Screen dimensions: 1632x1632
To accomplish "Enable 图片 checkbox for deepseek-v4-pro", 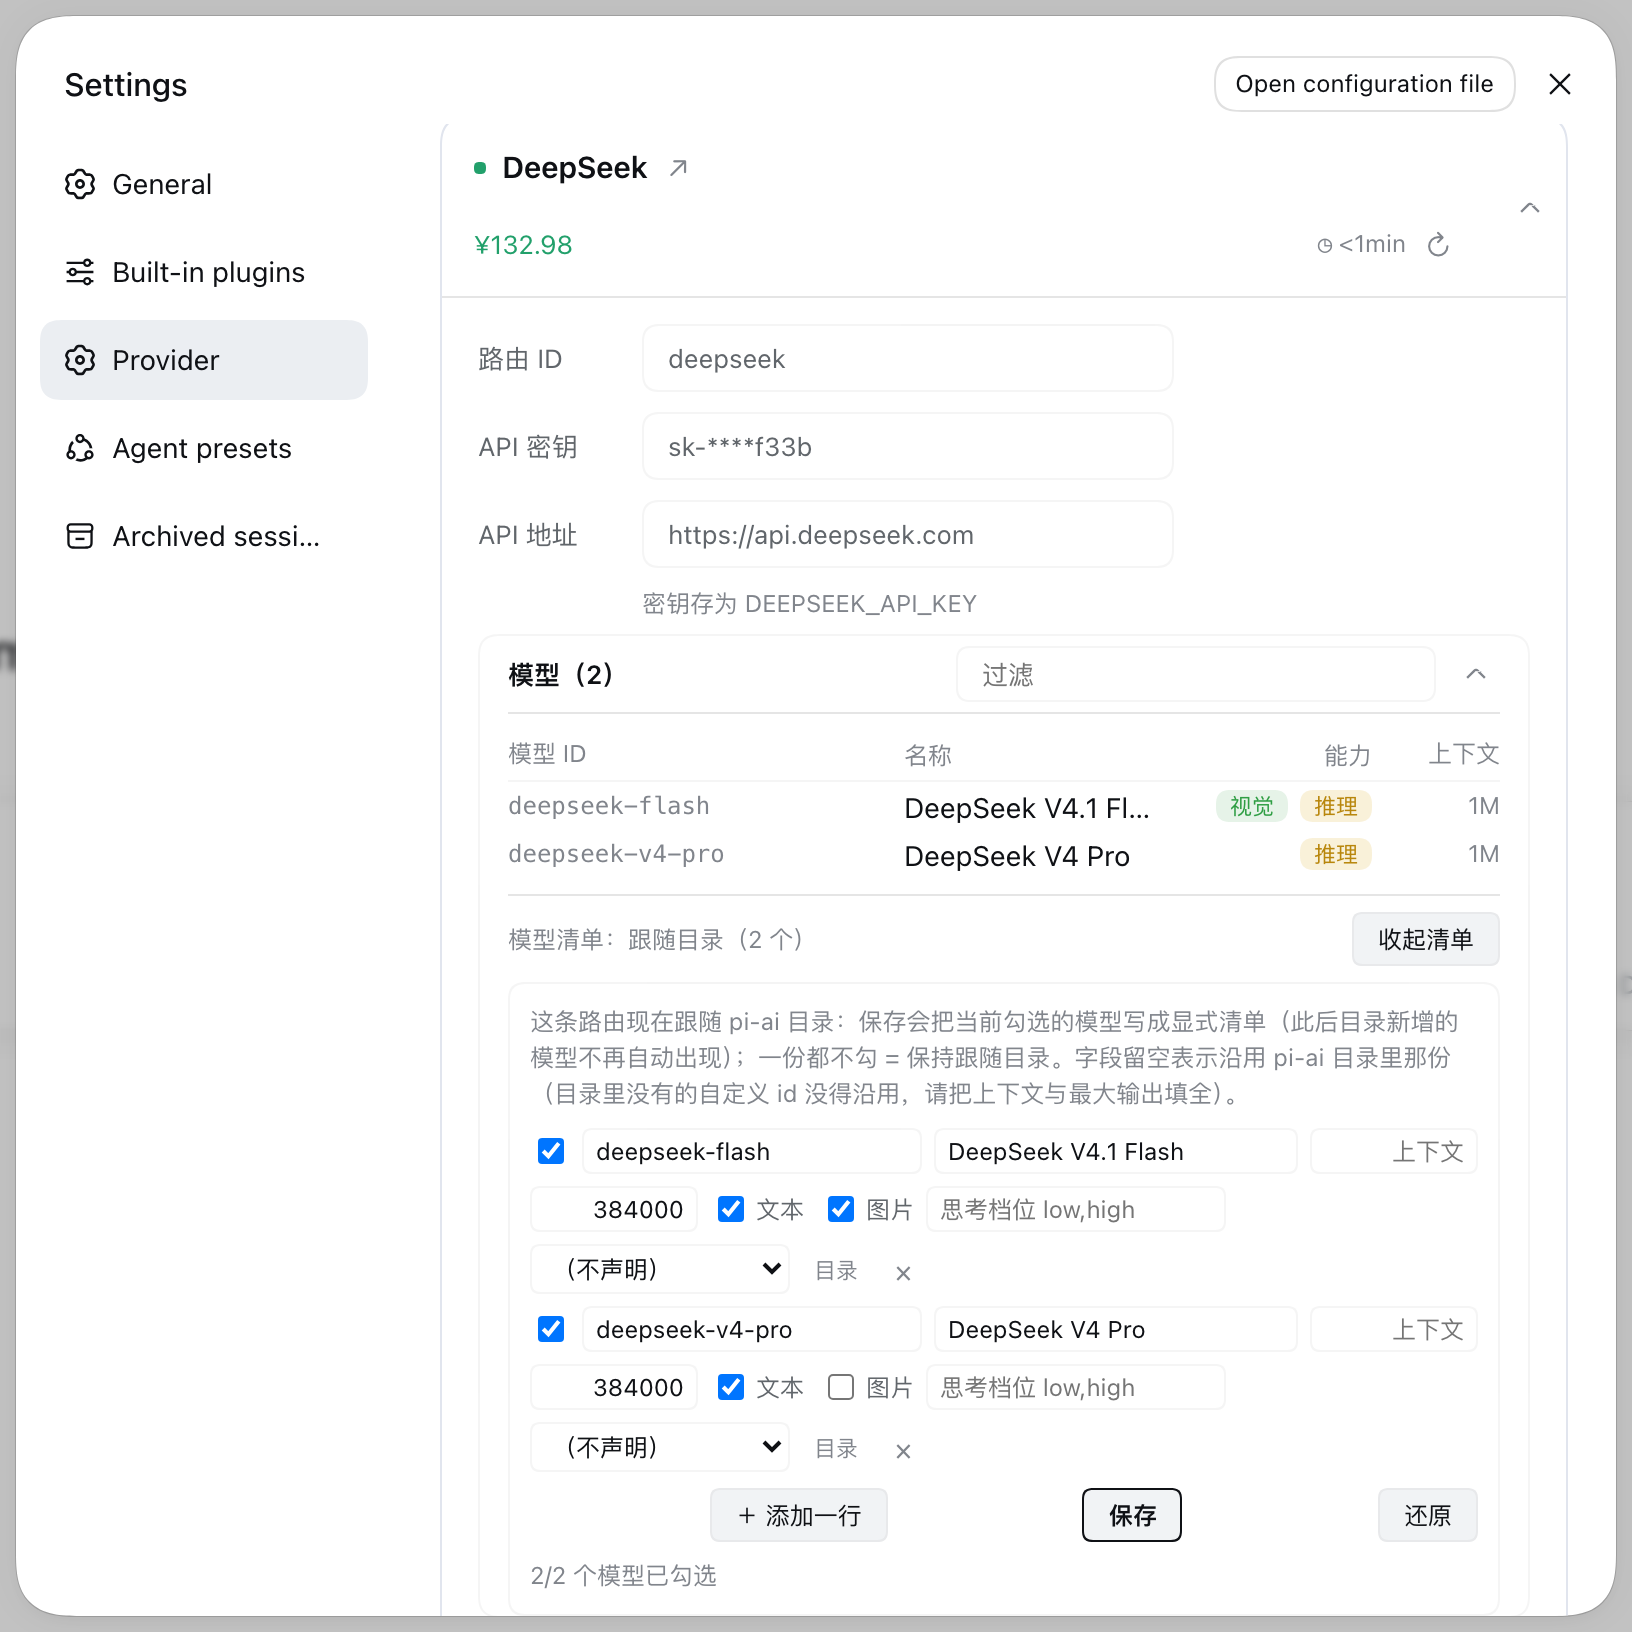I will (x=841, y=1387).
